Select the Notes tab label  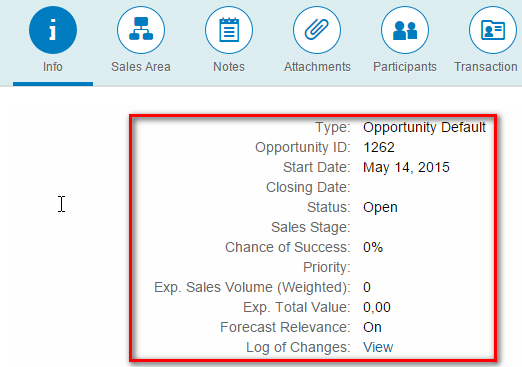(229, 67)
